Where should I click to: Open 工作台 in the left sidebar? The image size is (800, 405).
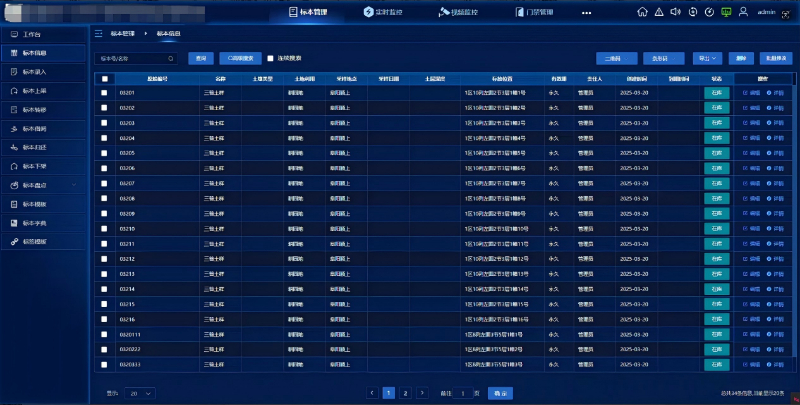[32, 33]
